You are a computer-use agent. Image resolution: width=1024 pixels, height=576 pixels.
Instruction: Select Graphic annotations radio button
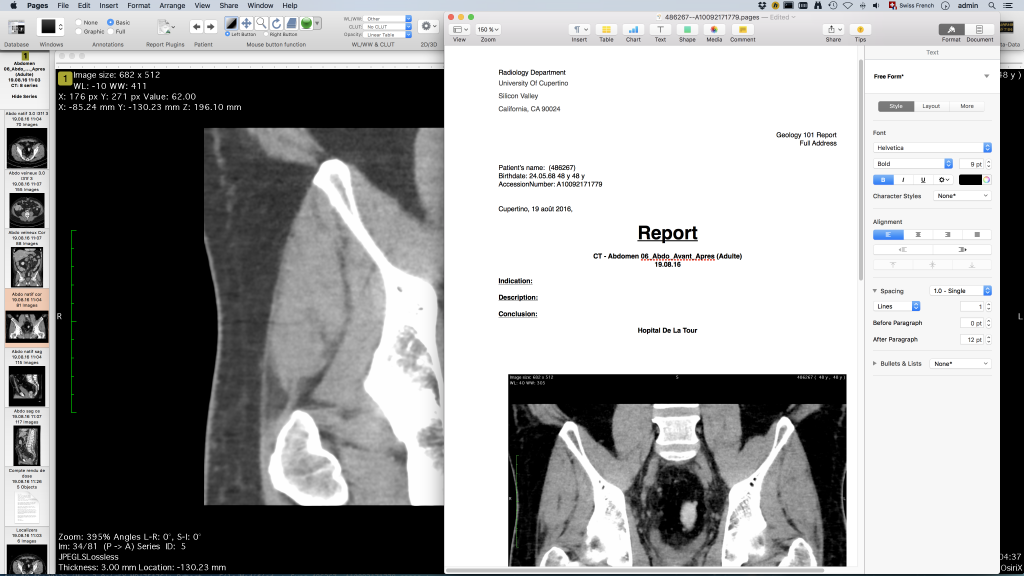coord(79,31)
